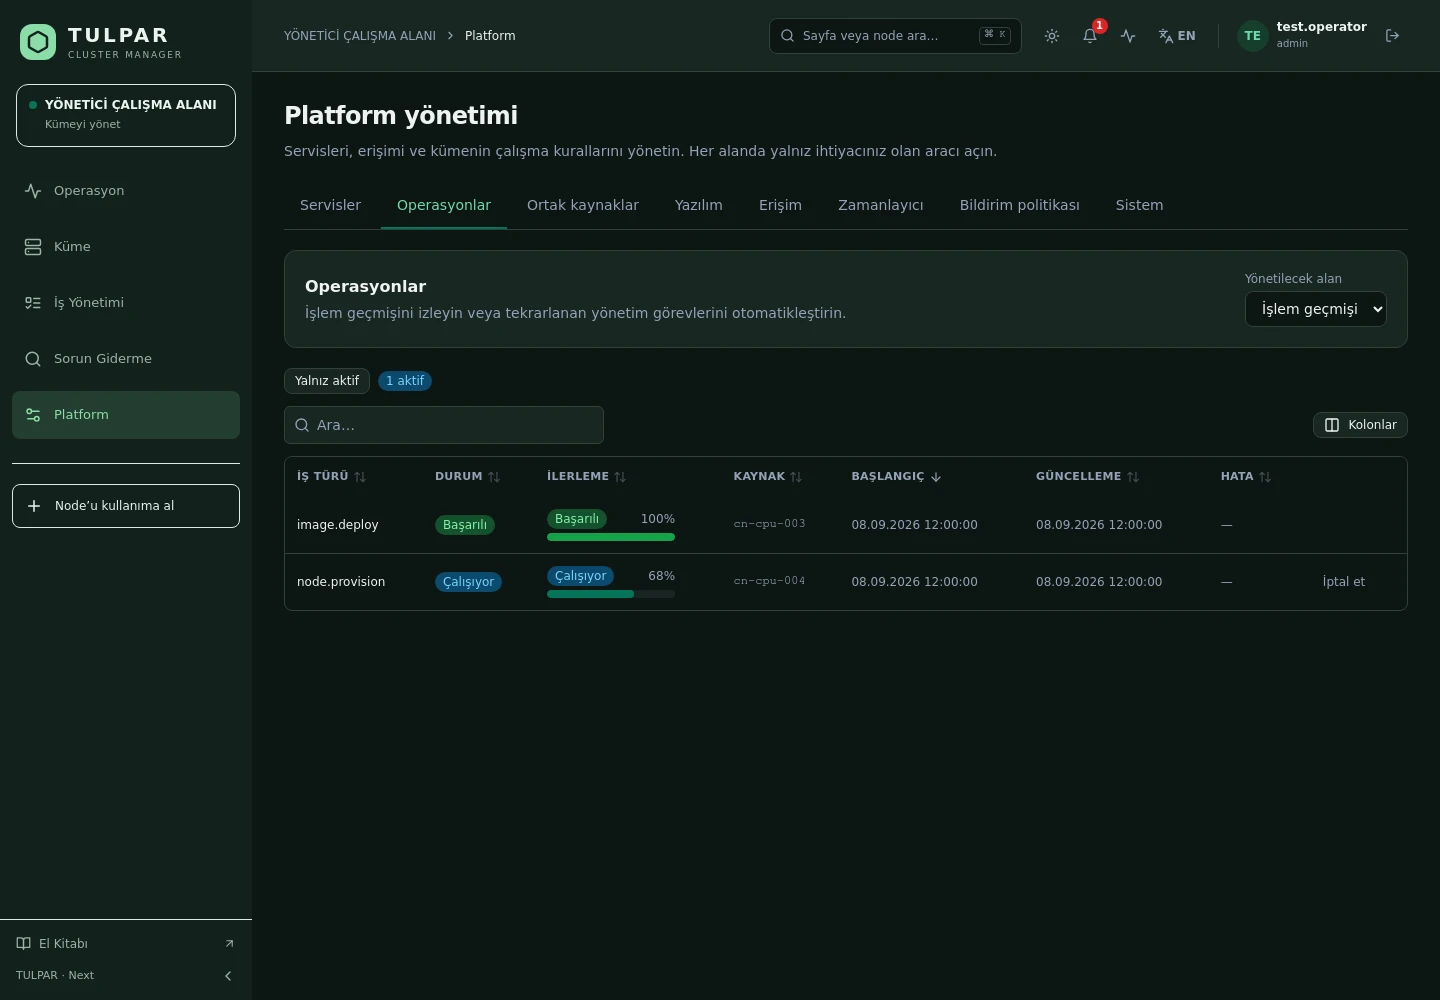Image resolution: width=1440 pixels, height=1000 pixels.
Task: Open Yönetilecek alan İşlem geçmişi dropdown
Action: point(1315,309)
